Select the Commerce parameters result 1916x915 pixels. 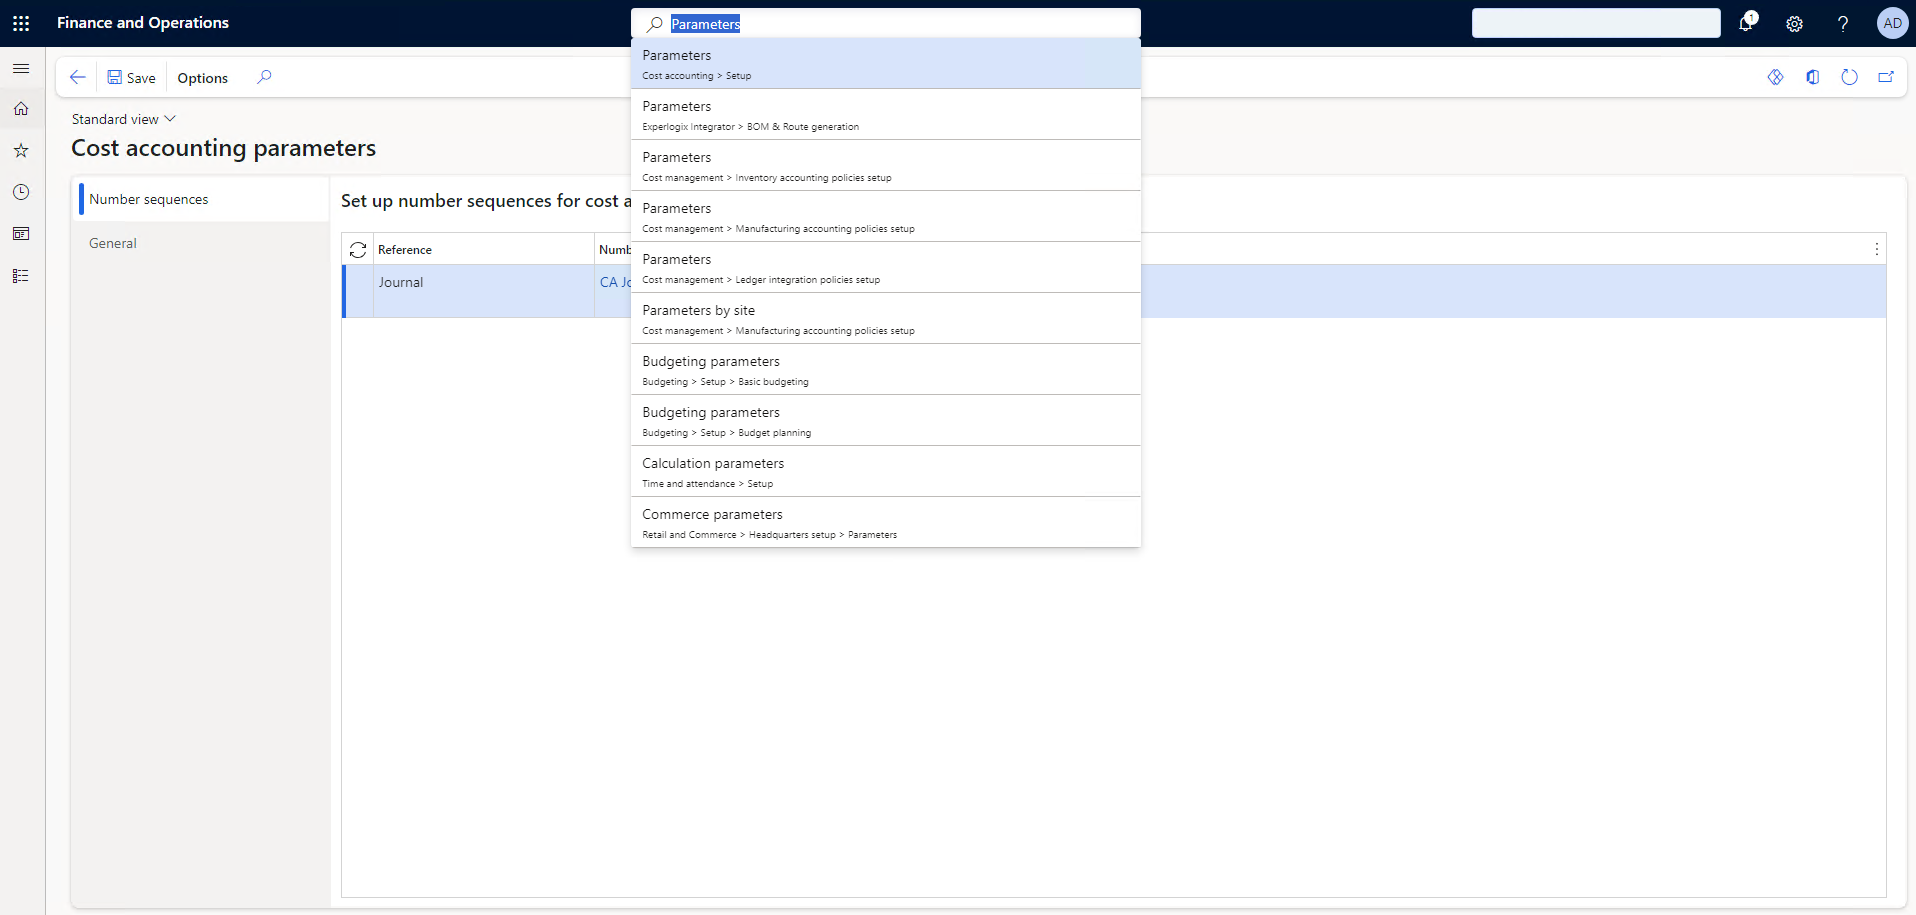886,523
